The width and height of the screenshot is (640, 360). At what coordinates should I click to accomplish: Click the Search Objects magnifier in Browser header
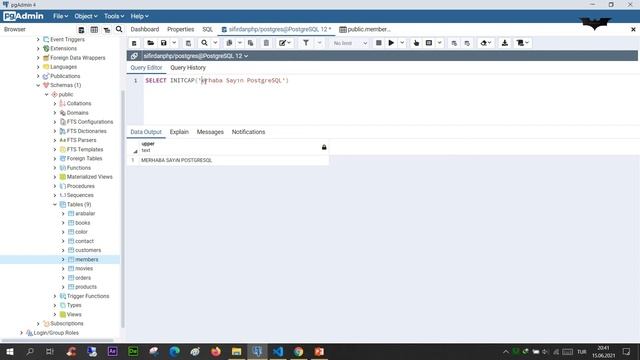coord(119,29)
